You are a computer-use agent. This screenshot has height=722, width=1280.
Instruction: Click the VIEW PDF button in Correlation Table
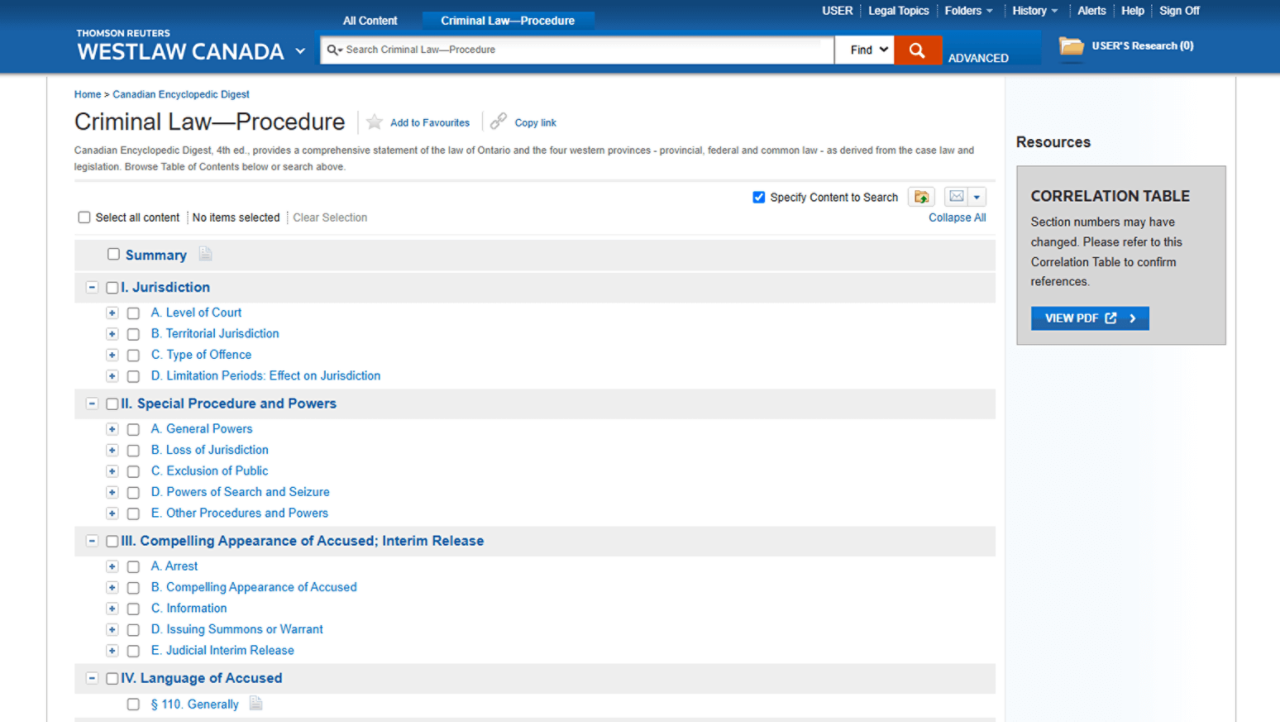point(1089,318)
